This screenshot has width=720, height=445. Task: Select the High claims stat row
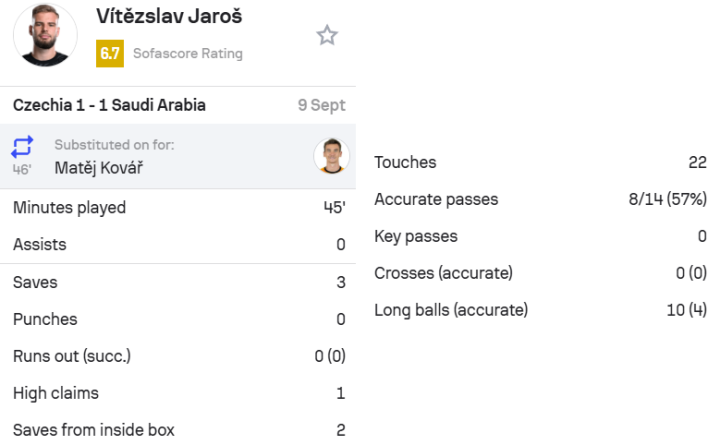click(x=178, y=394)
